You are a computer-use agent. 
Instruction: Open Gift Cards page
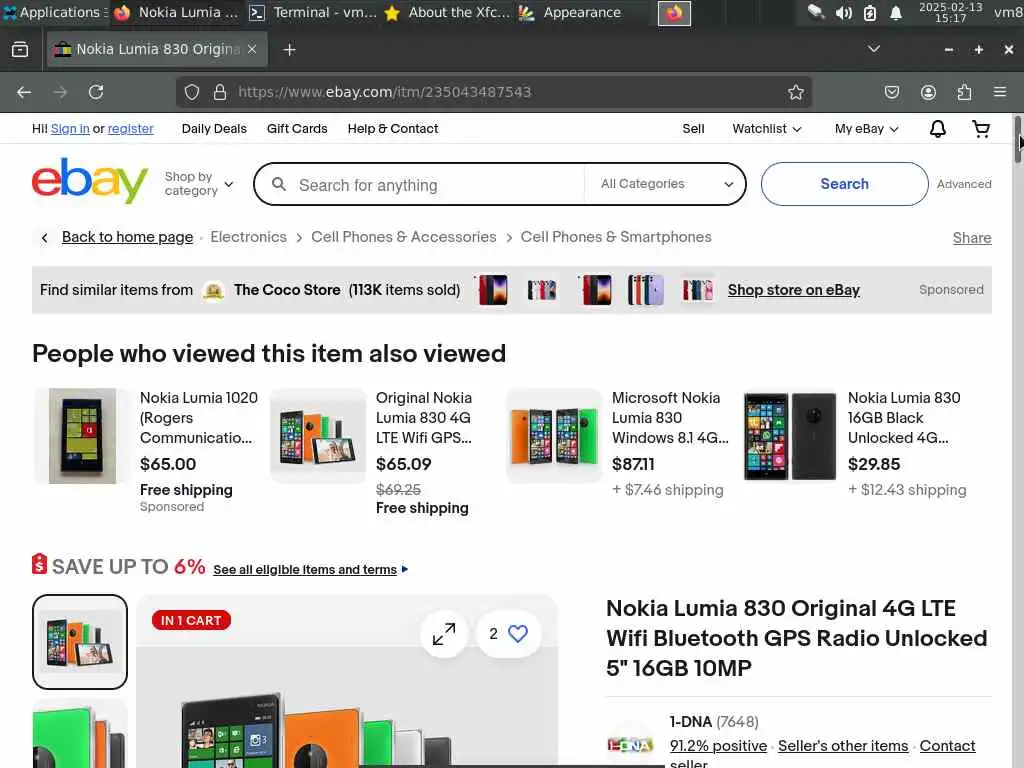coord(297,129)
